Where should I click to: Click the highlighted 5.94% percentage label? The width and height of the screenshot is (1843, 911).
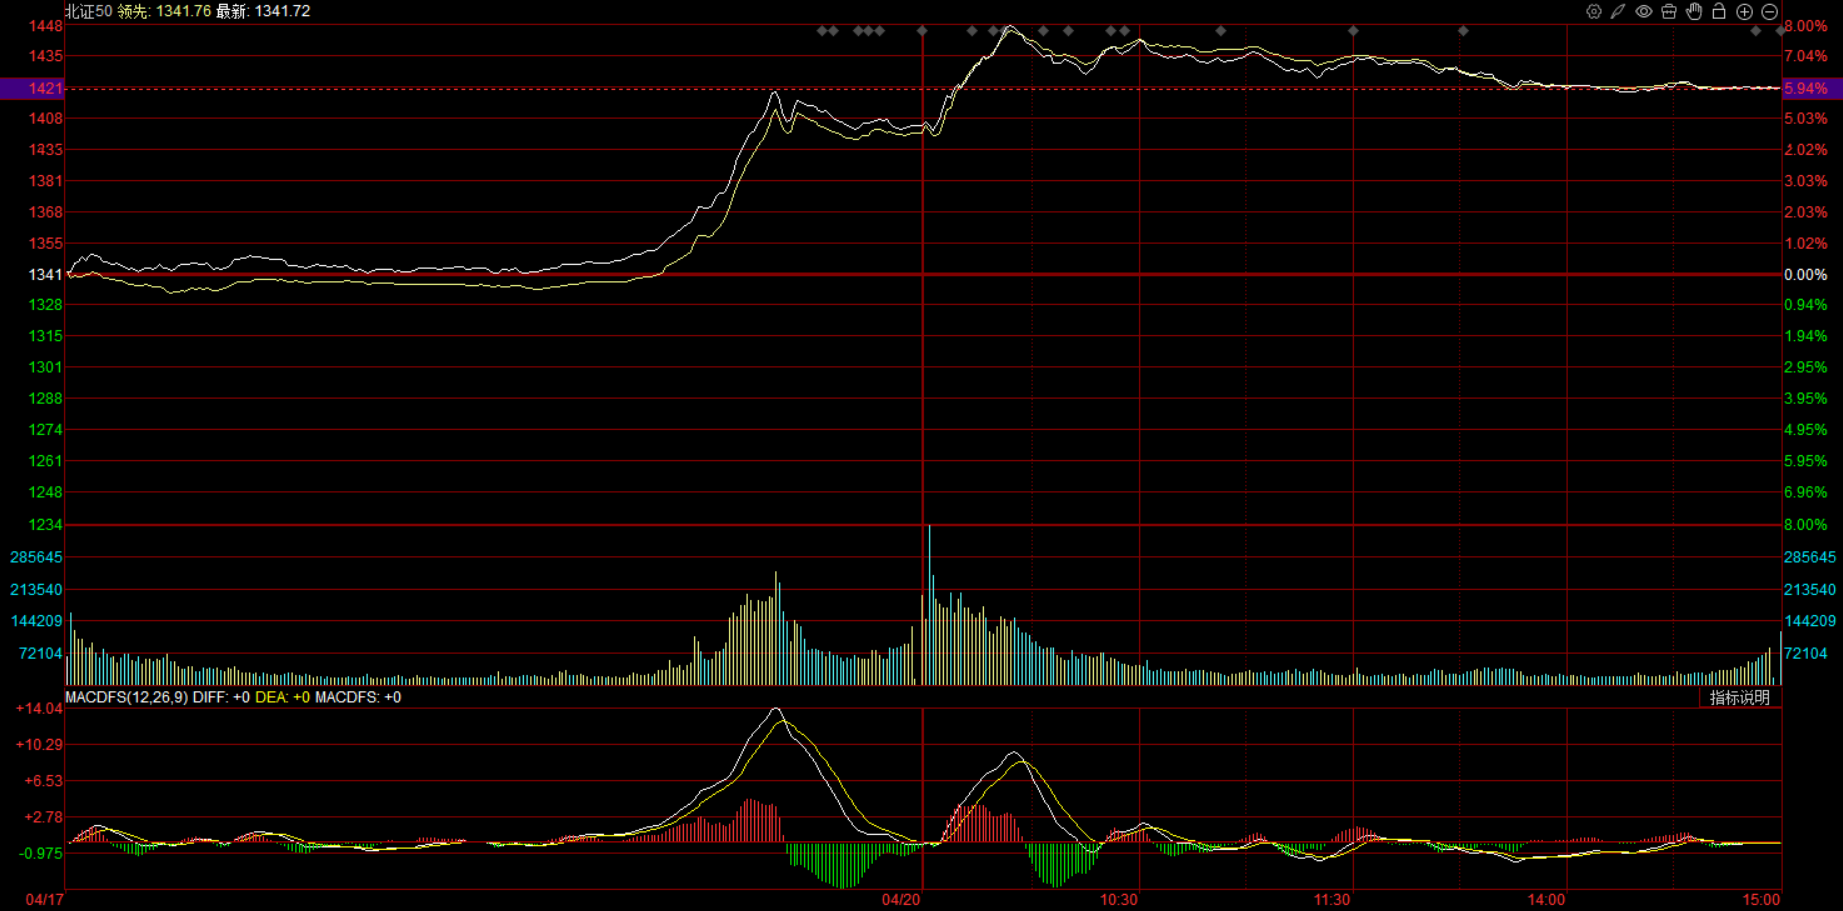(1806, 89)
